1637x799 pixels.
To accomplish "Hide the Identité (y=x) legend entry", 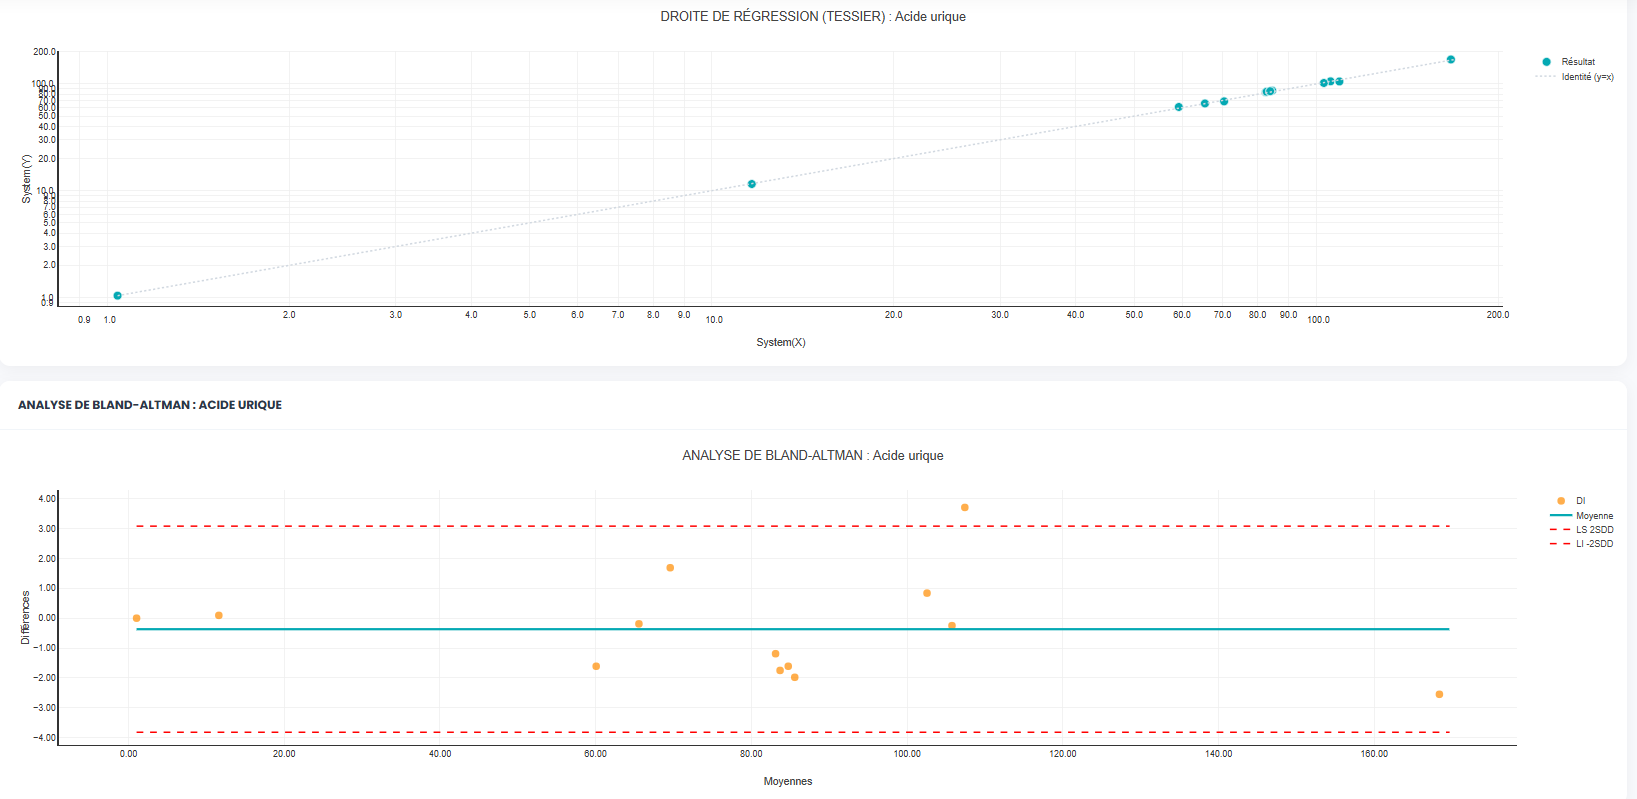I will [1586, 77].
